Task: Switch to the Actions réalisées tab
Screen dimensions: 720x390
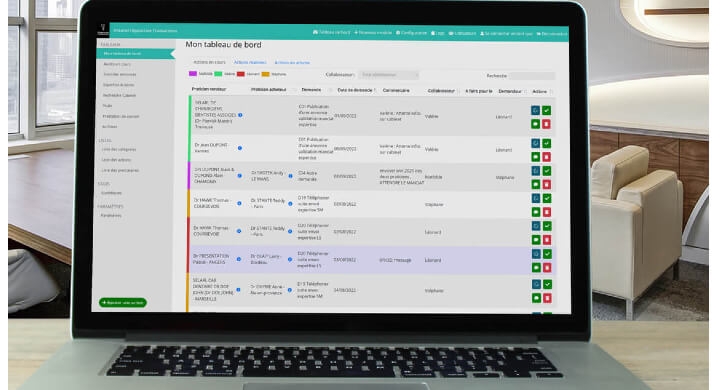Action: coord(250,62)
